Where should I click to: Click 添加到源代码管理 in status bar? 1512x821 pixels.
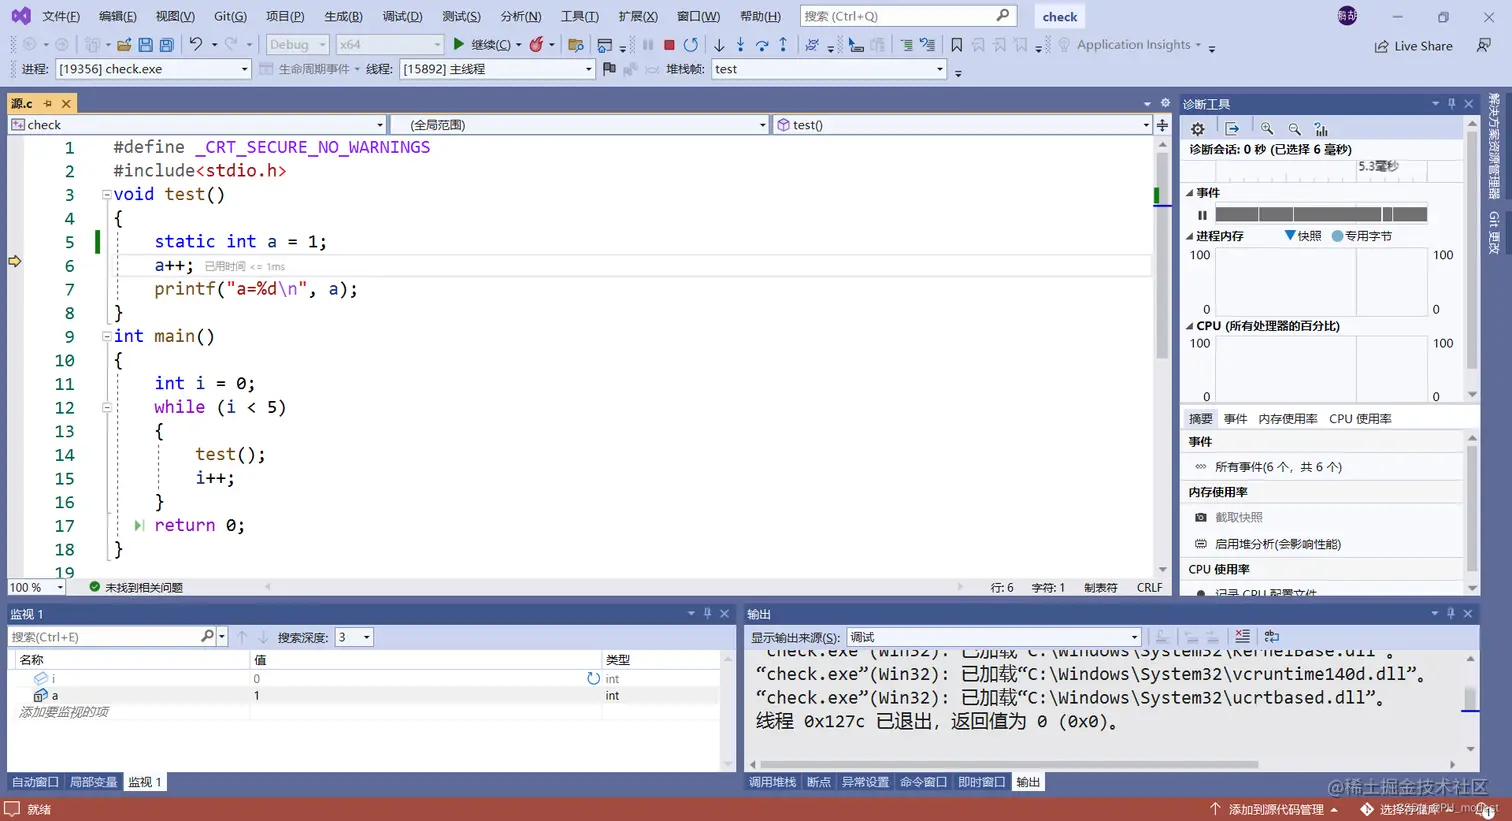(1275, 809)
